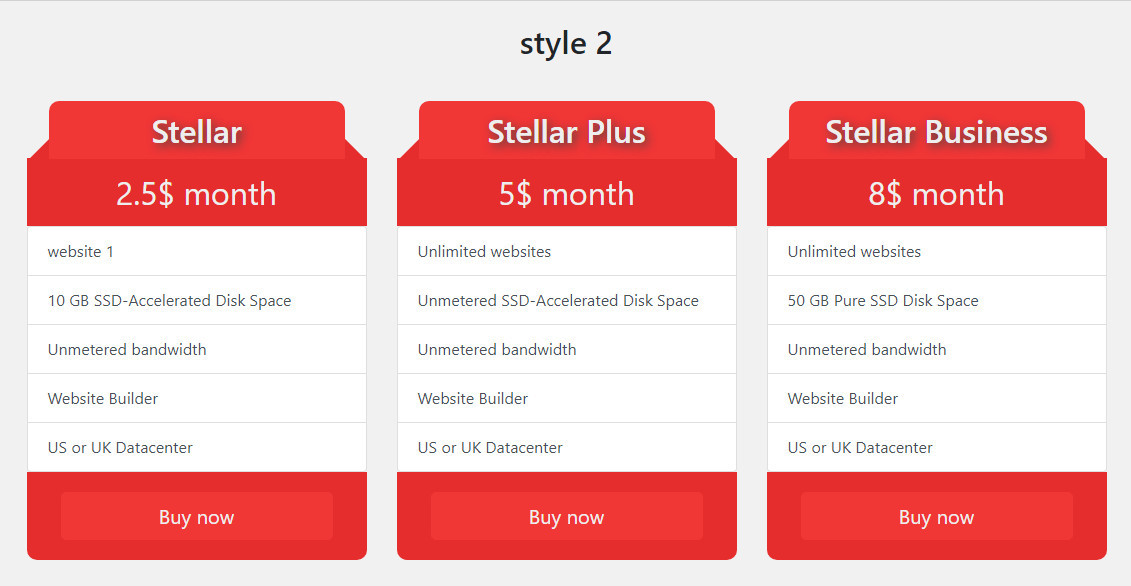Click the 8$ month price

(x=937, y=193)
